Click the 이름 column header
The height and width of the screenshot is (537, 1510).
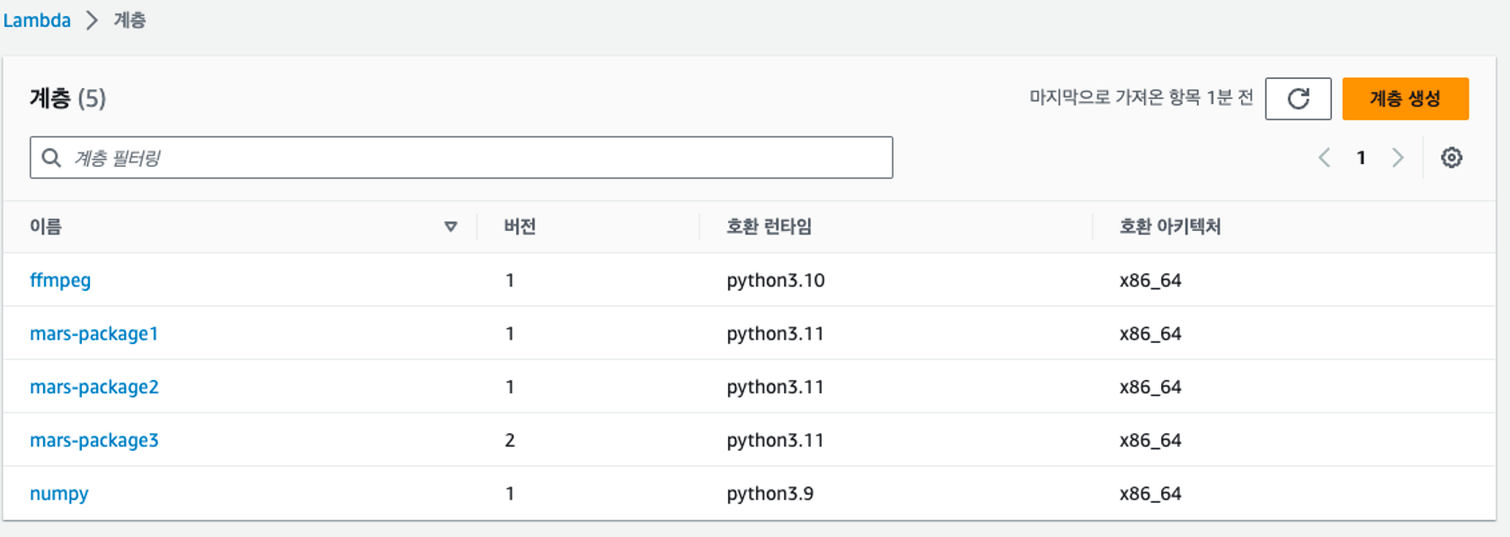46,227
